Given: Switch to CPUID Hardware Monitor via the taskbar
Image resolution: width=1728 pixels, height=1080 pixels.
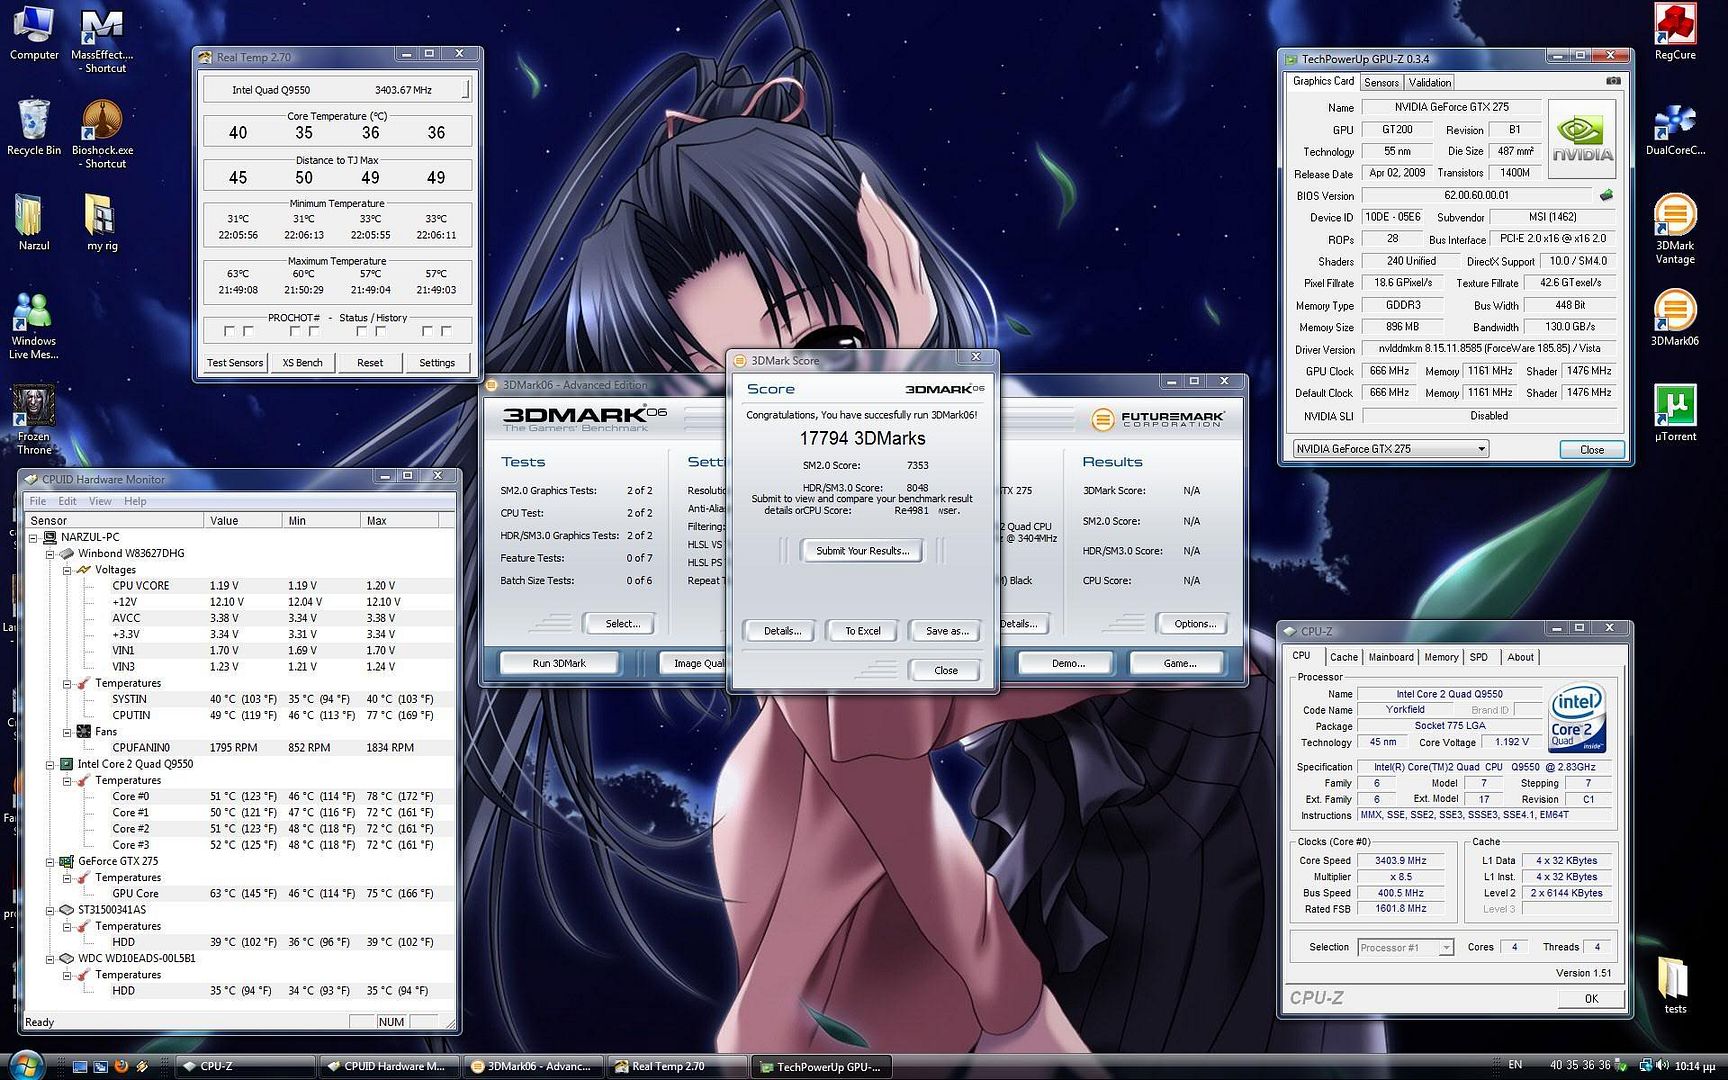Looking at the screenshot, I should (389, 1066).
